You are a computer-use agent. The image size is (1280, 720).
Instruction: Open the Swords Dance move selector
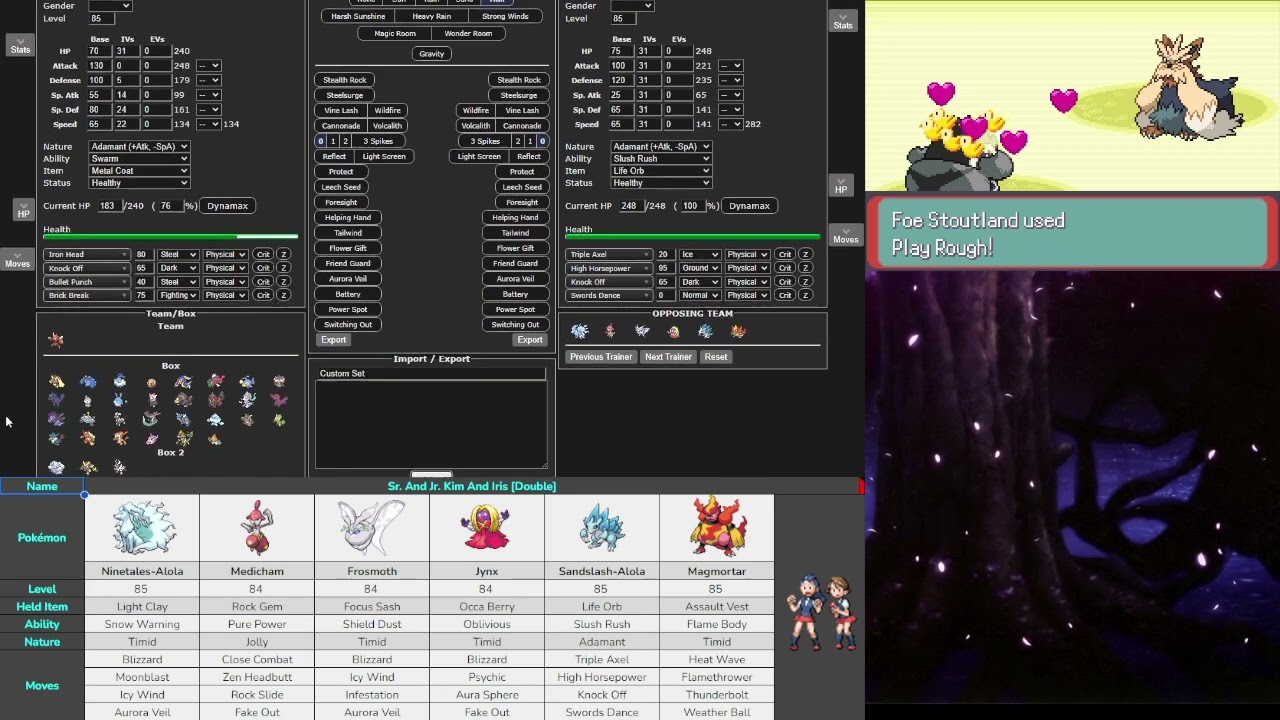tap(609, 295)
